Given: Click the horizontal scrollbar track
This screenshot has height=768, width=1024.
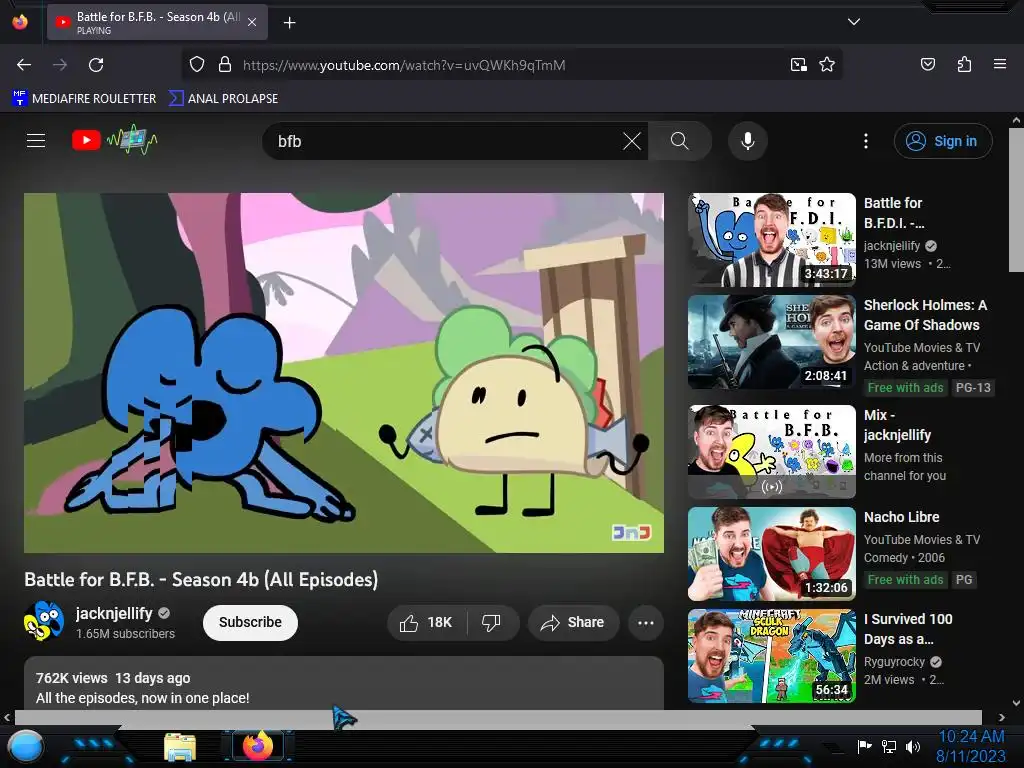Looking at the screenshot, I should tap(498, 718).
